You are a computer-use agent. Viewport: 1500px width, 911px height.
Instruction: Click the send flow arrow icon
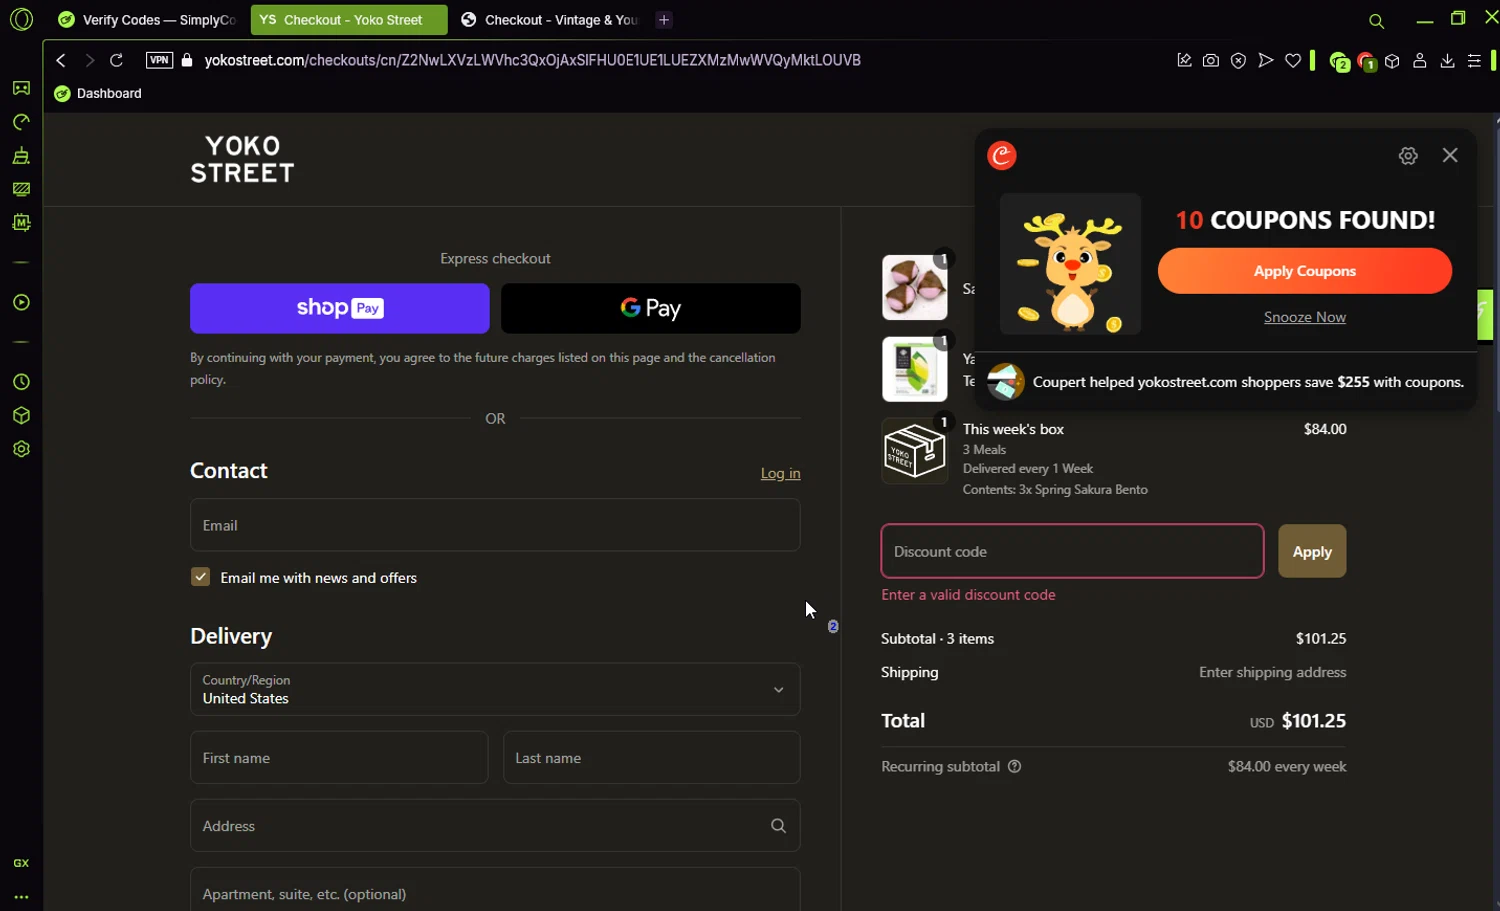click(1265, 60)
